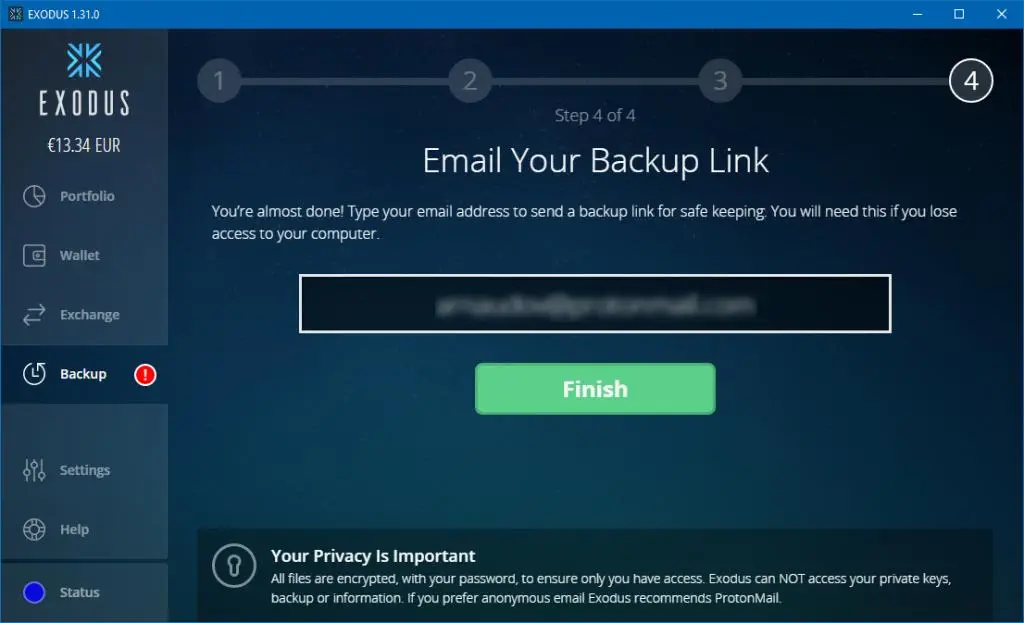Screen dimensions: 1024x623
Task: Click the active step 4 circle
Action: coord(970,80)
